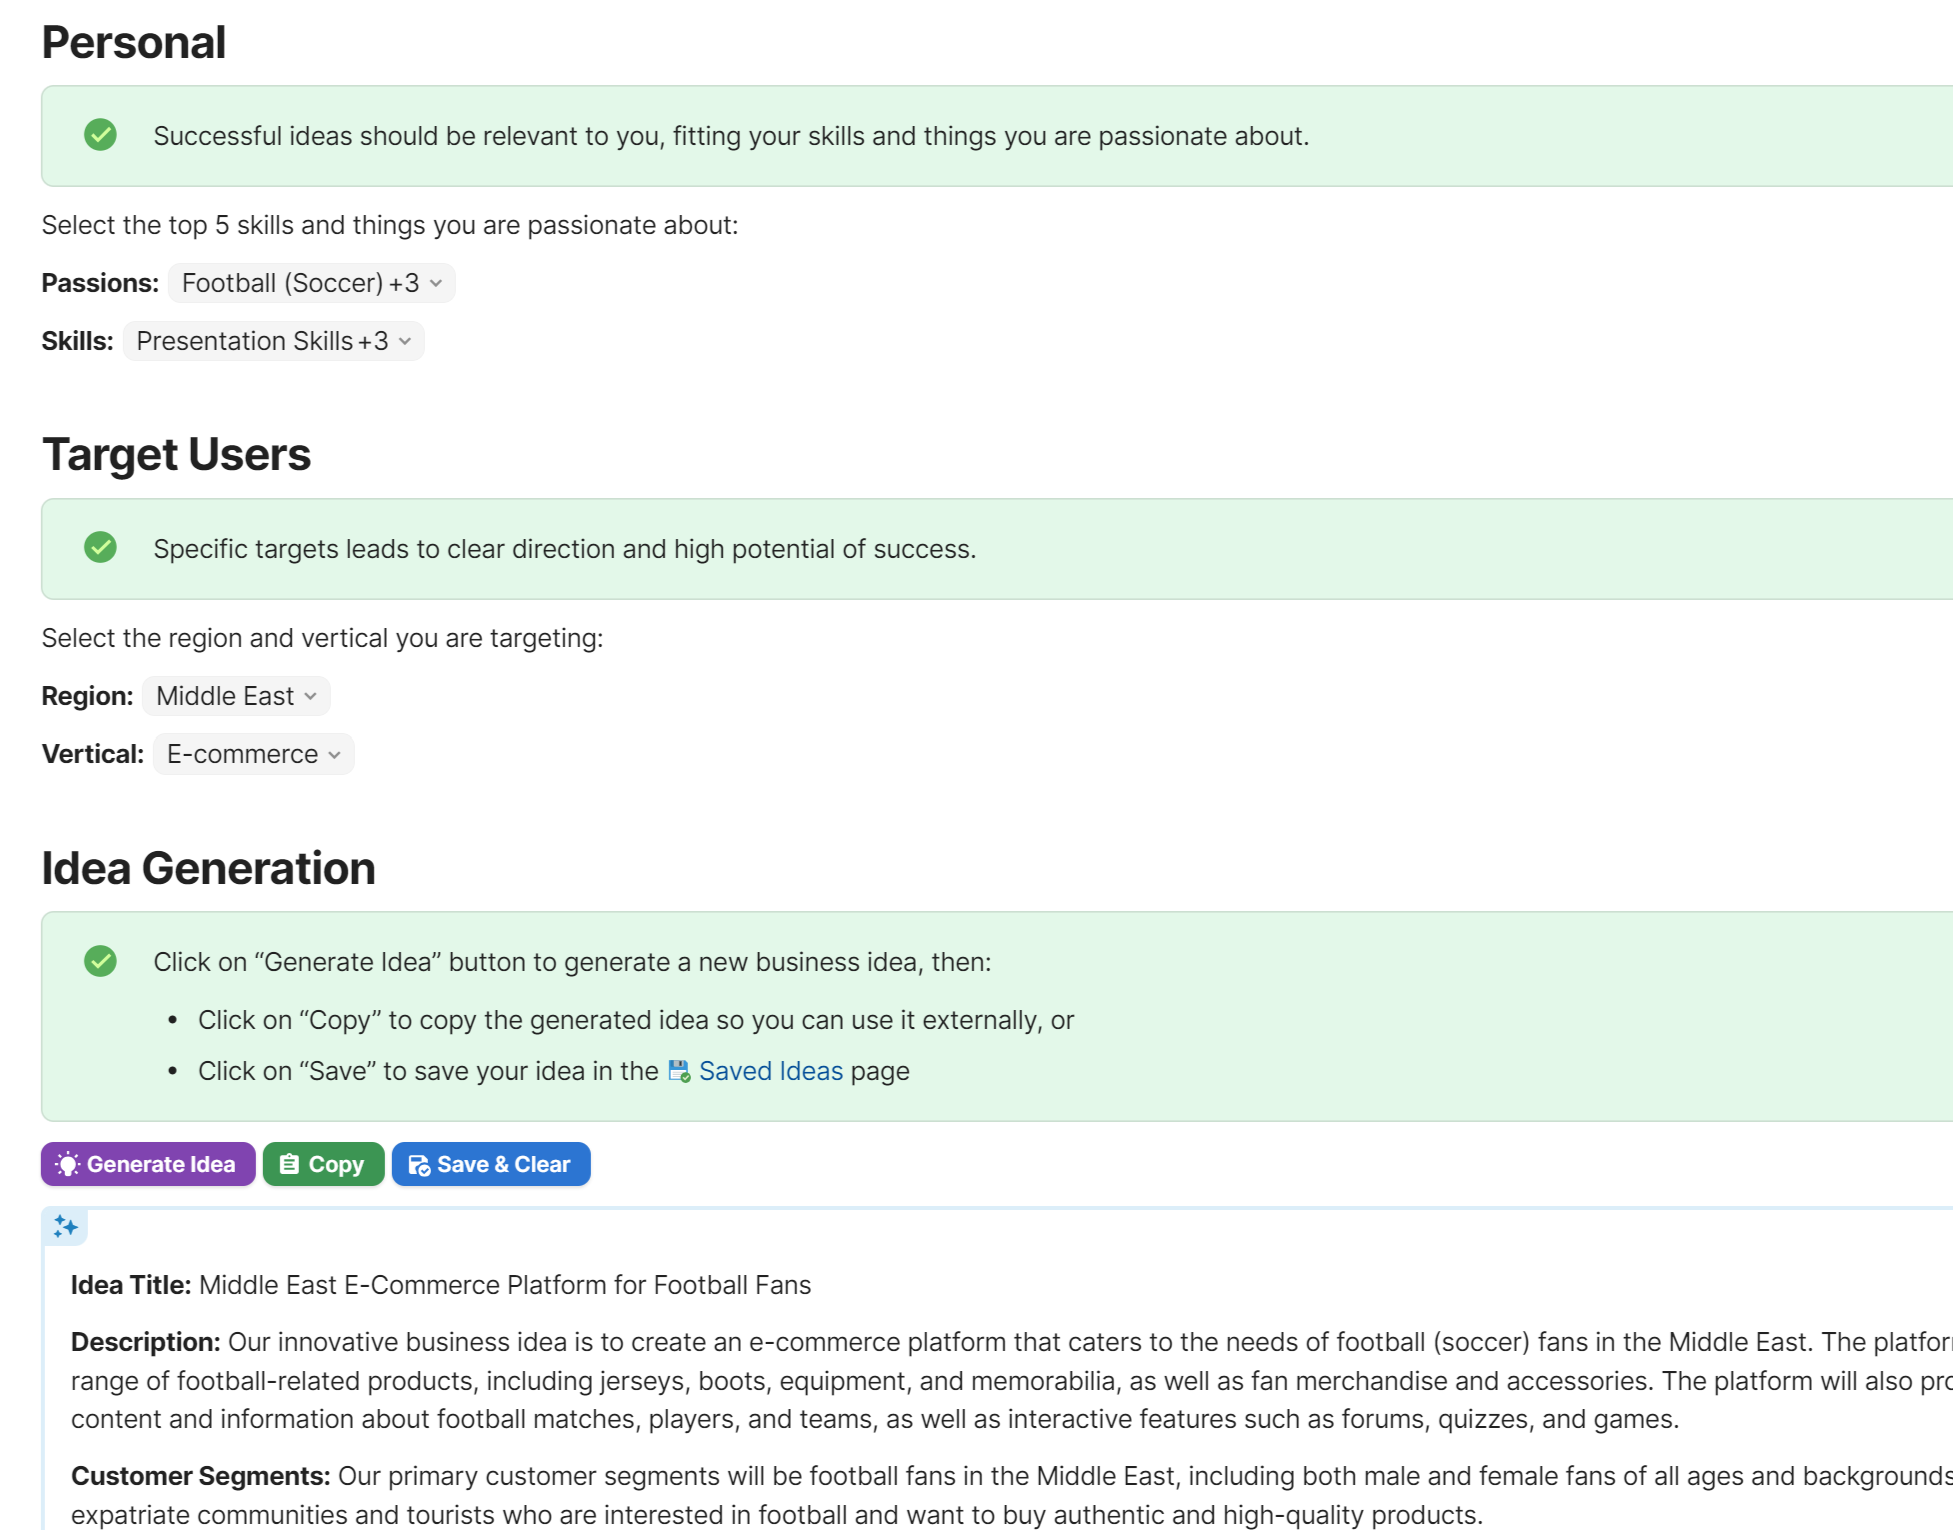Click the Idea Generation section heading
The image size is (1953, 1531).
coord(208,868)
